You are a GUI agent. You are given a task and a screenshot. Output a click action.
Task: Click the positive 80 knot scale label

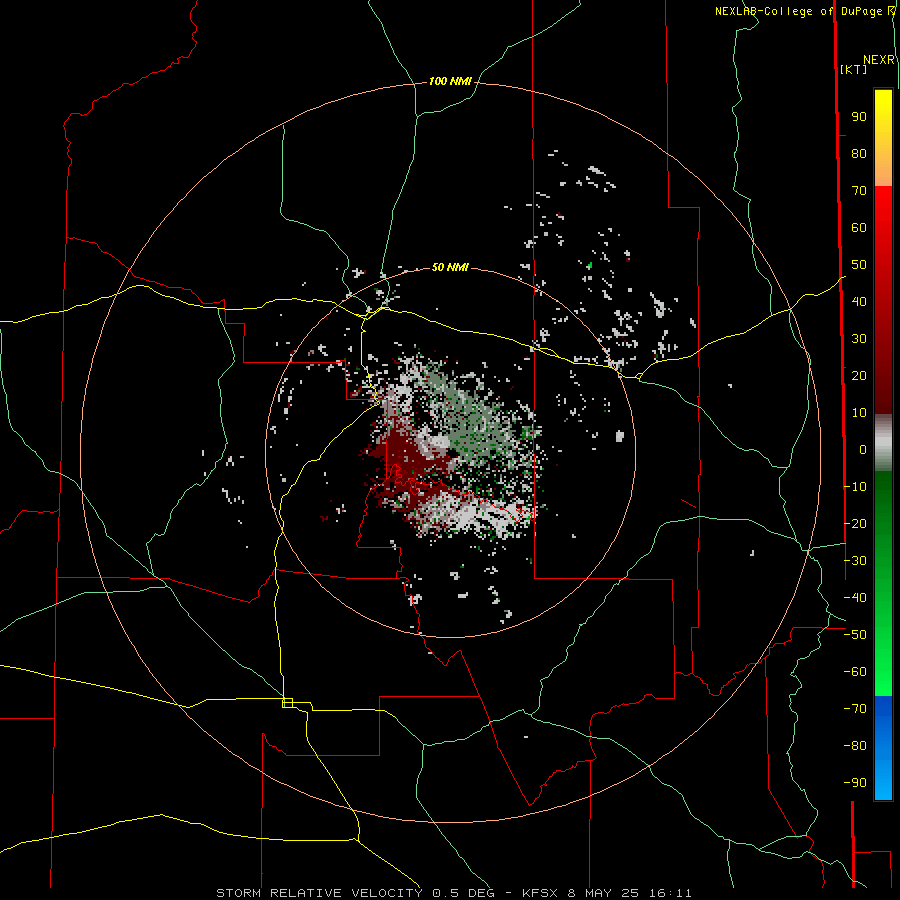859,153
